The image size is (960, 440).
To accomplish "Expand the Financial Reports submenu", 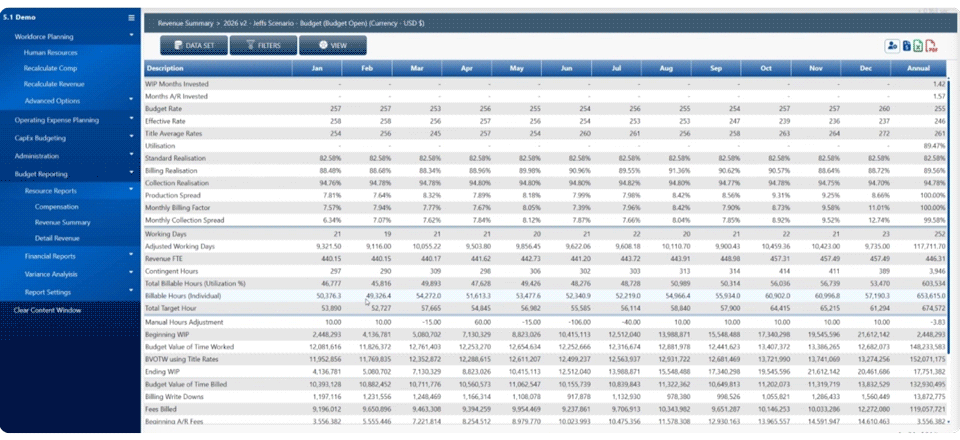I will click(70, 256).
